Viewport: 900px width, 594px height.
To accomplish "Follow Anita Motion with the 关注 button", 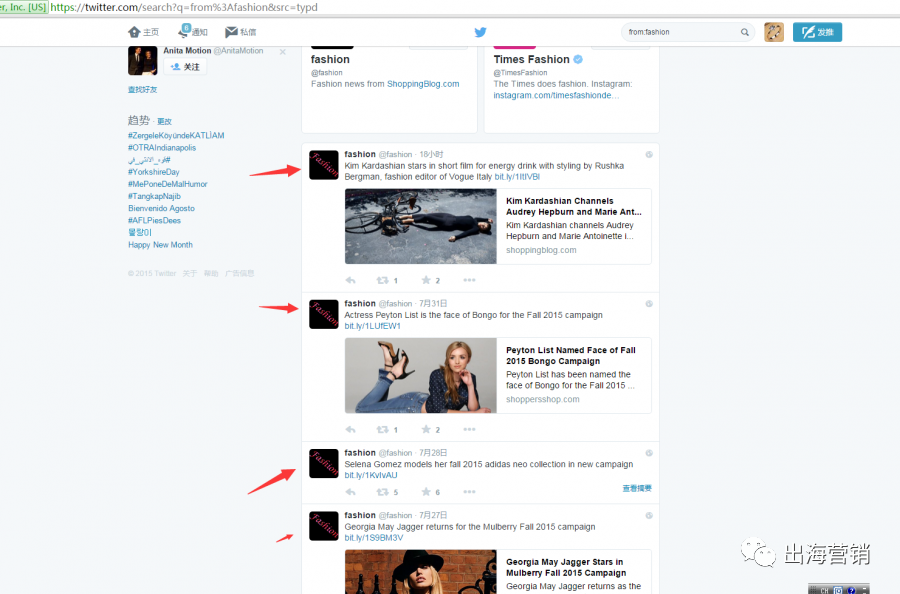I will [x=185, y=67].
